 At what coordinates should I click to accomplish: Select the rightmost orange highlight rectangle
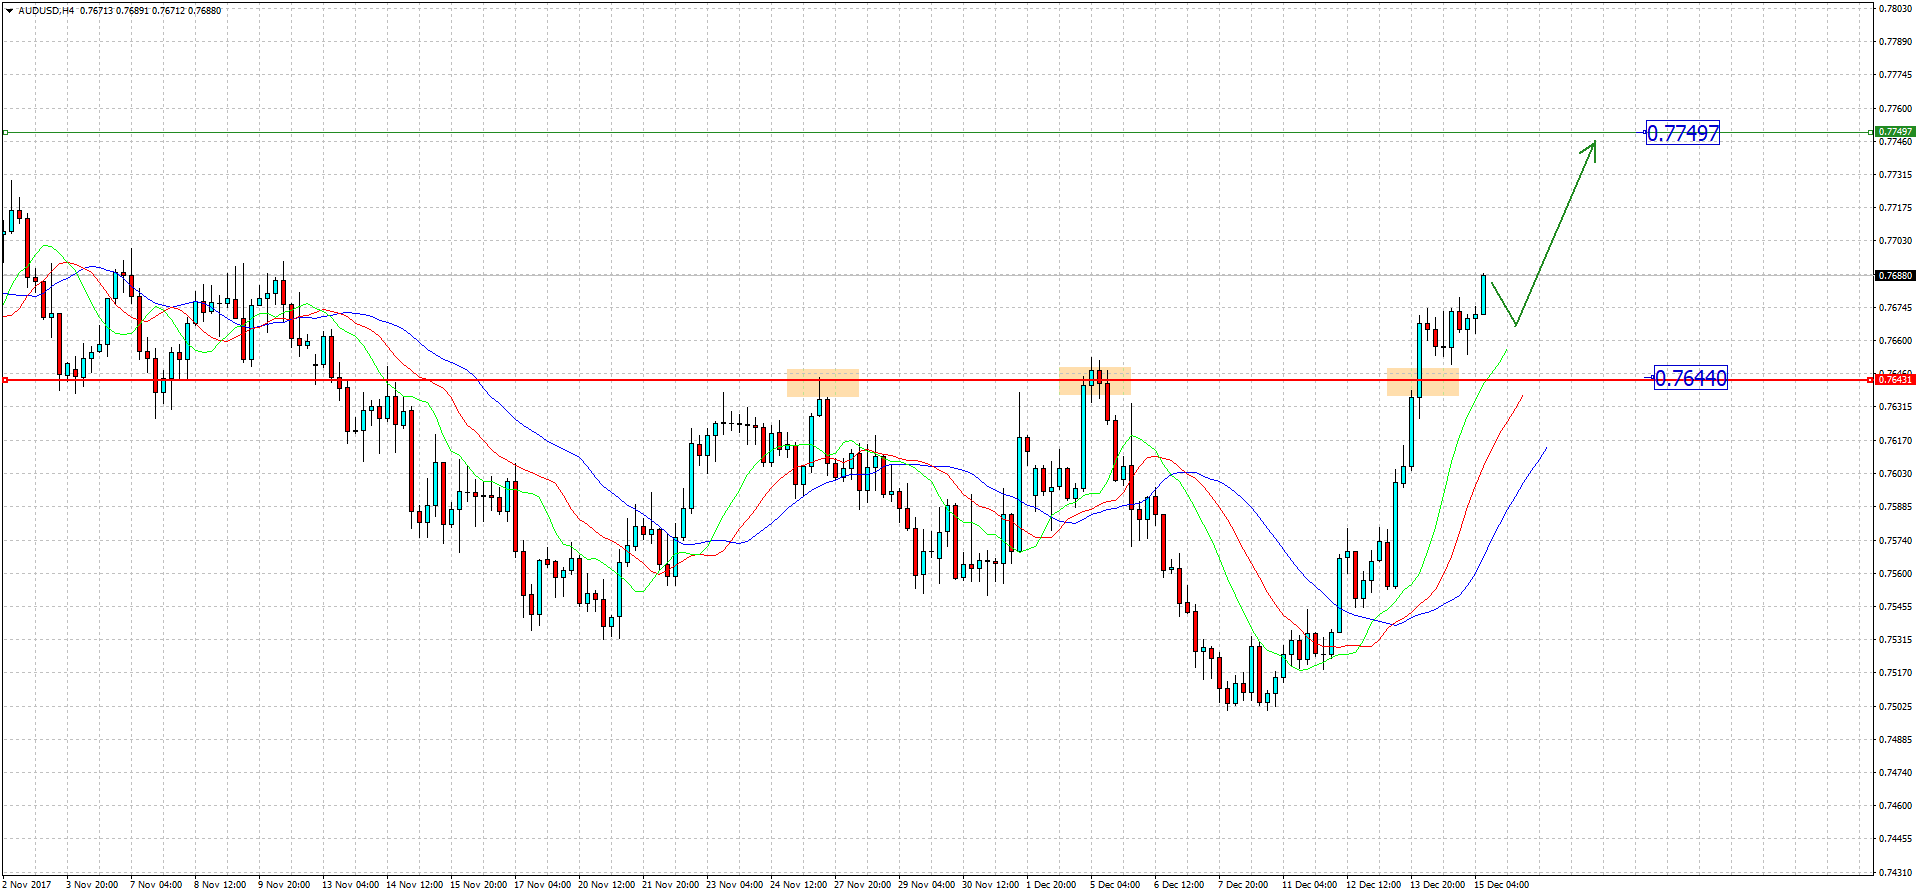(1422, 381)
